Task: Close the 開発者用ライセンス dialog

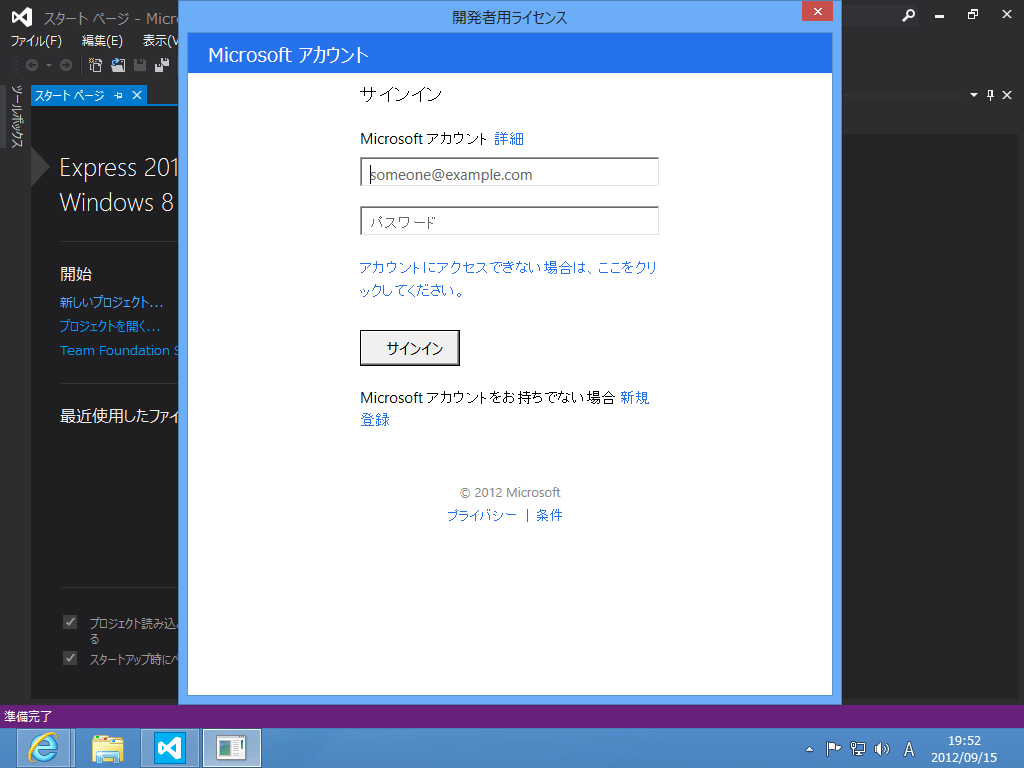Action: pos(817,11)
